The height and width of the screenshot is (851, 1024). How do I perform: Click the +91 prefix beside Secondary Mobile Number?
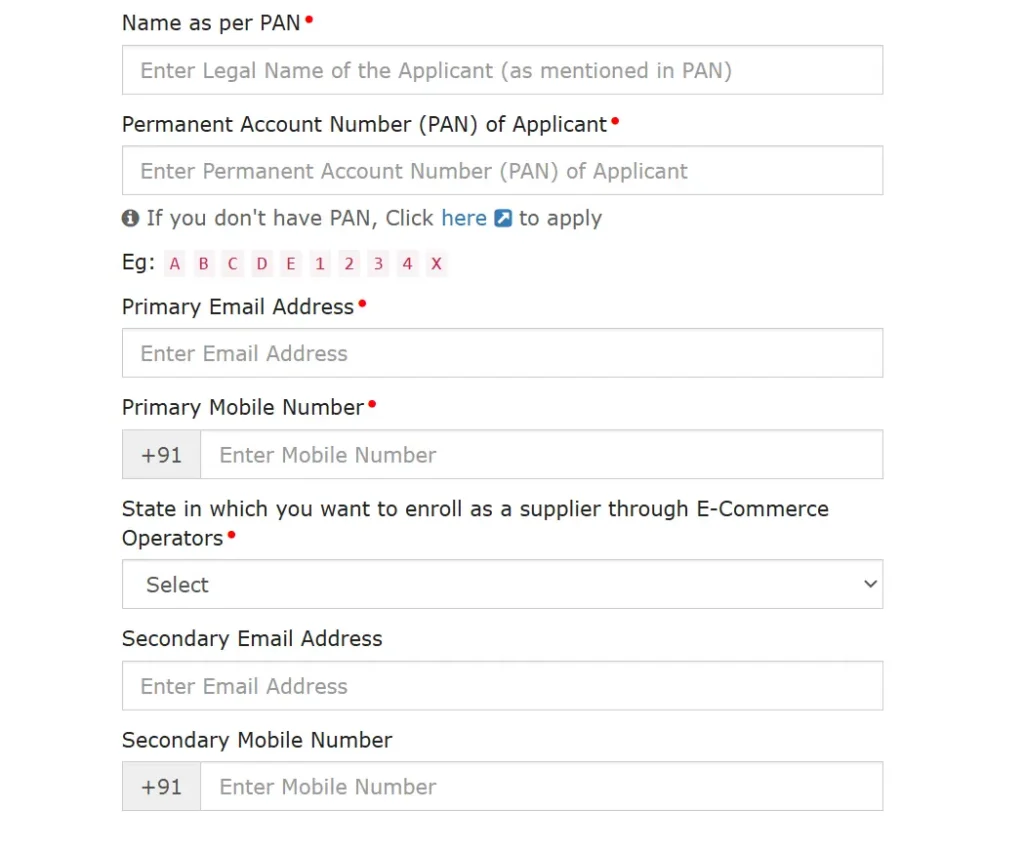(160, 786)
